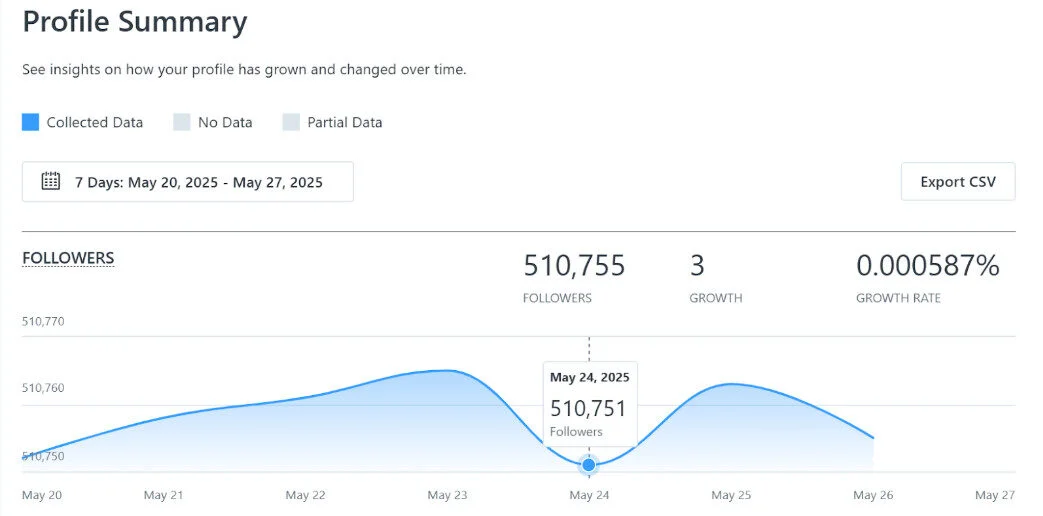Viewport: 1043px width, 516px height.
Task: Click the See insights description text
Action: pos(244,70)
